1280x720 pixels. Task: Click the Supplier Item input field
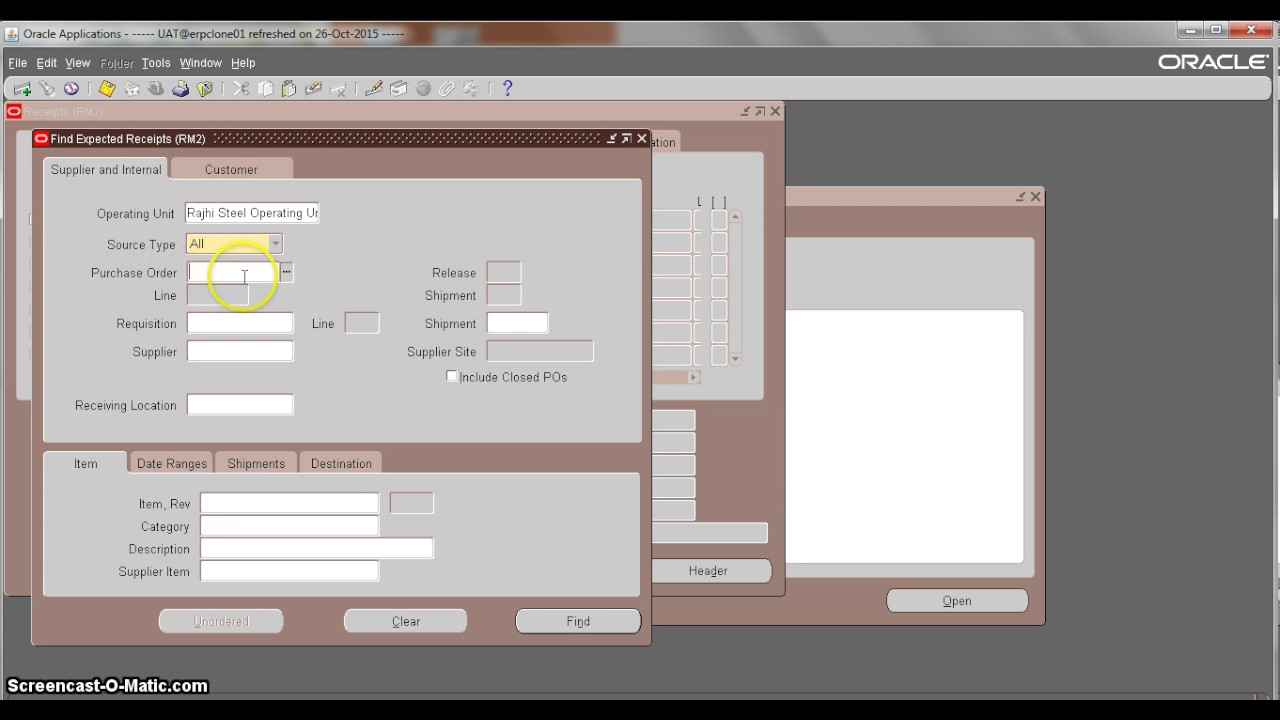pyautogui.click(x=289, y=571)
